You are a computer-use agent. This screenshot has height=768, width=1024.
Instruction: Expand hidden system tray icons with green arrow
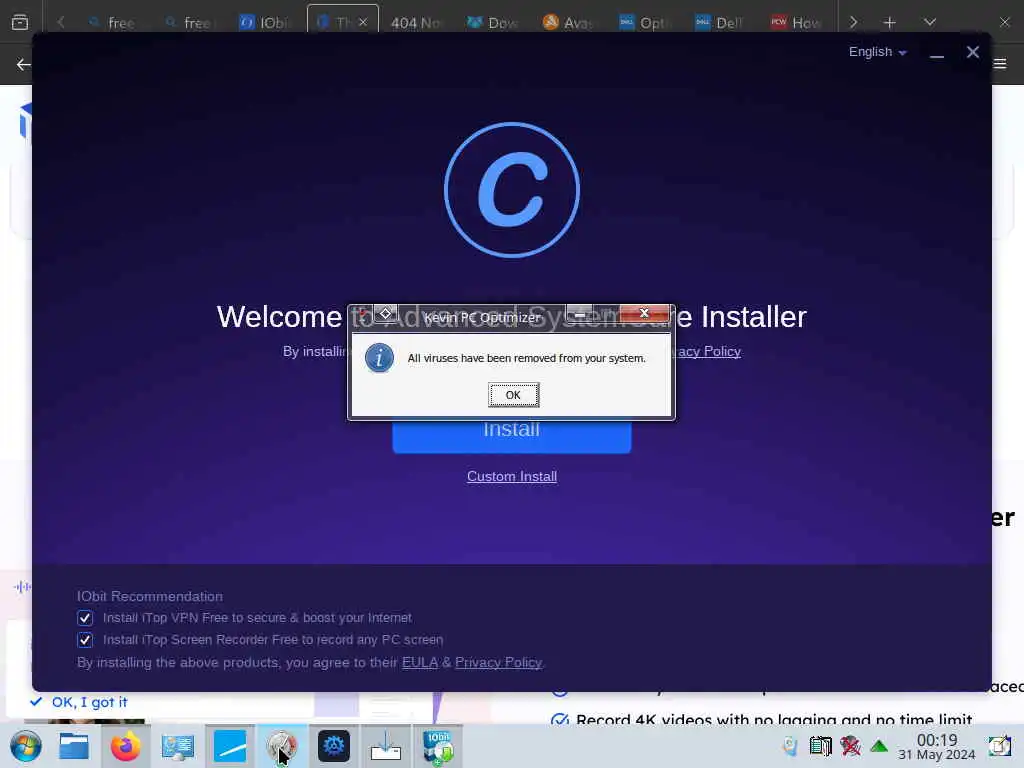879,746
